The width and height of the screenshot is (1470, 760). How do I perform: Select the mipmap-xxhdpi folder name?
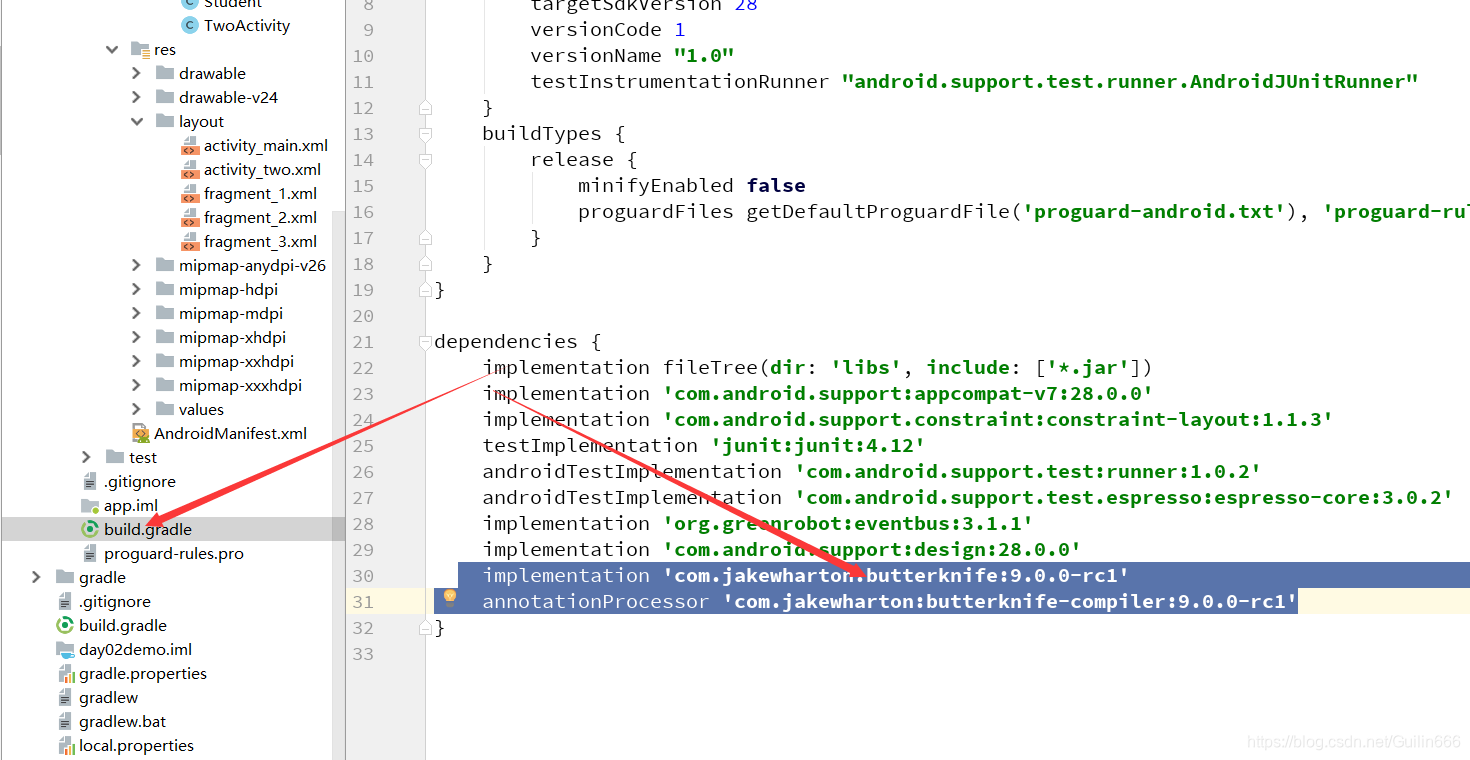pos(237,362)
